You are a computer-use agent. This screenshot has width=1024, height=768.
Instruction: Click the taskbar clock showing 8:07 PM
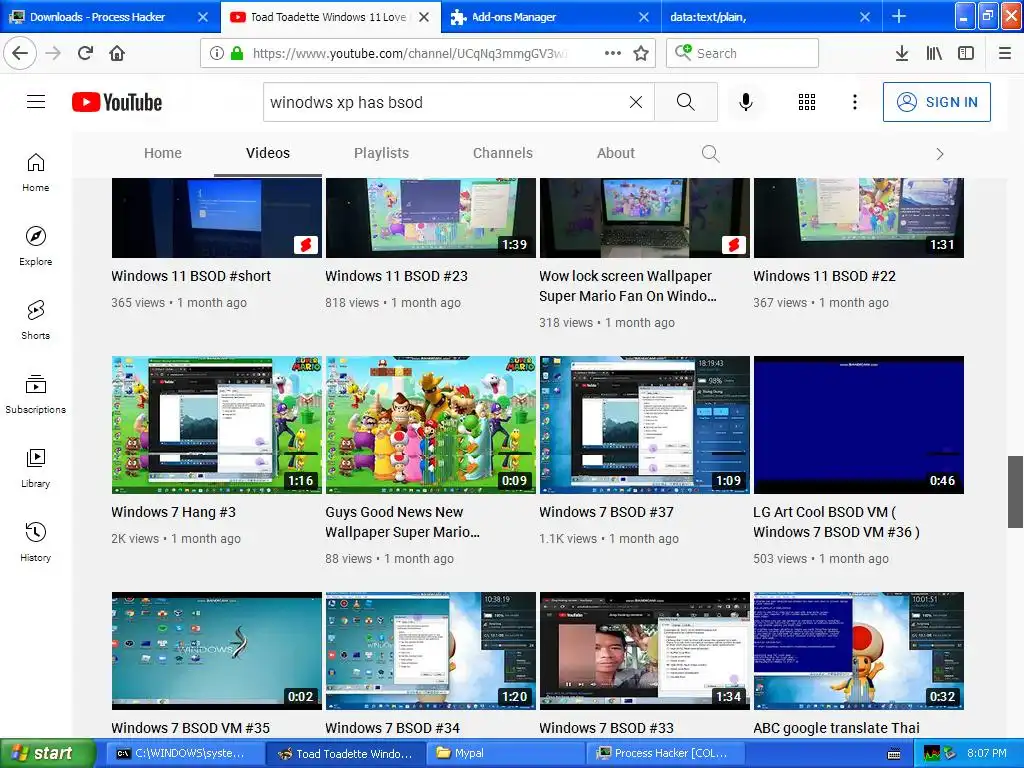(987, 753)
